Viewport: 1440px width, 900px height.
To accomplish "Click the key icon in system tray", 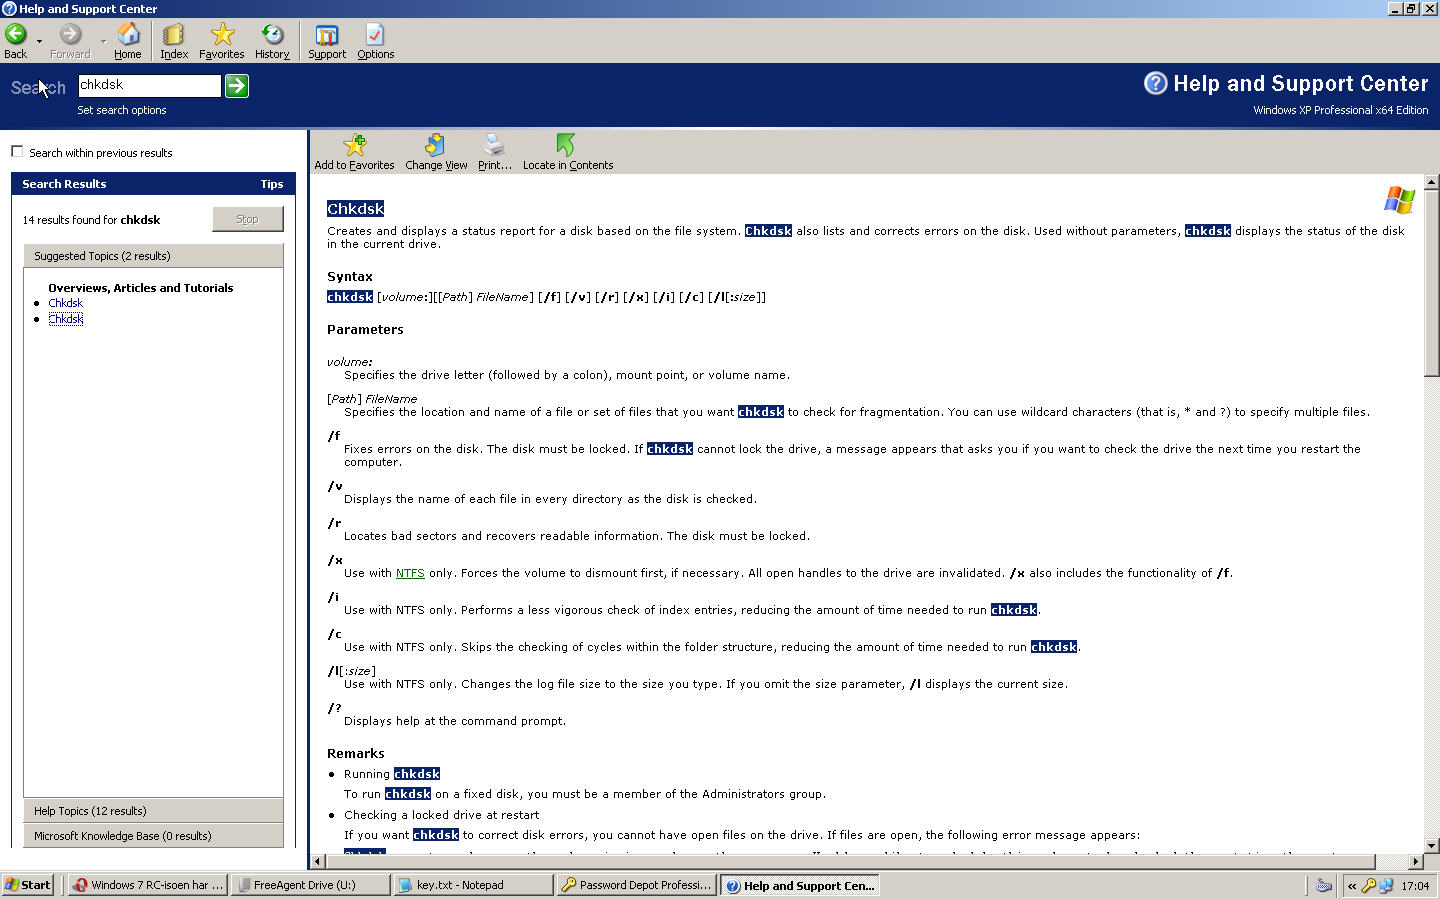I will pos(1369,886).
